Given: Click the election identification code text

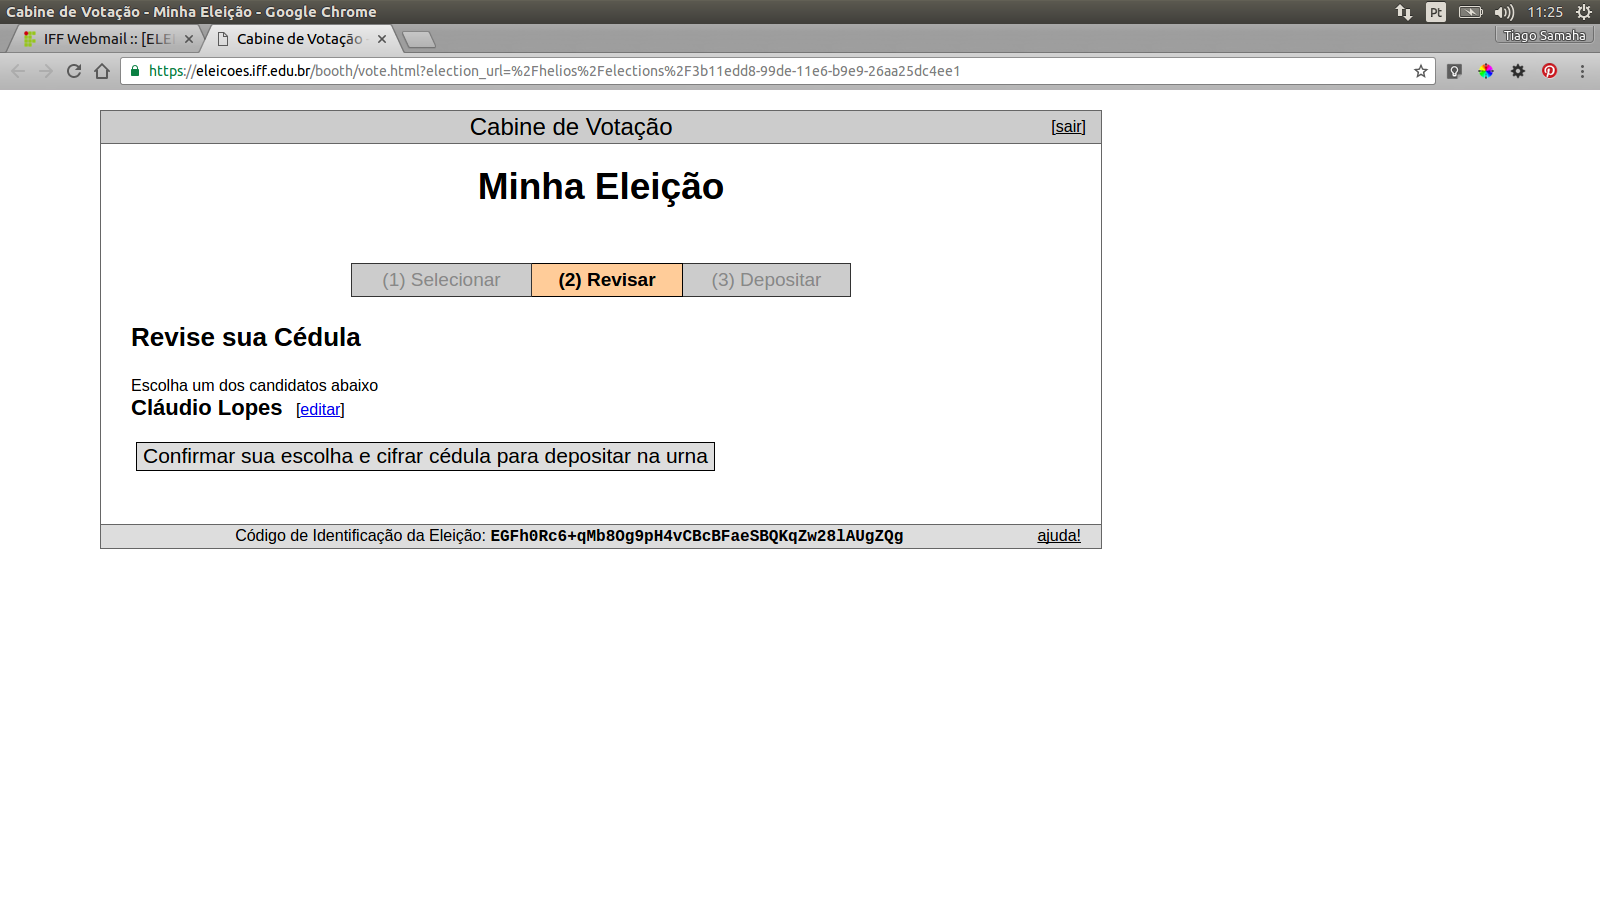Looking at the screenshot, I should point(697,536).
